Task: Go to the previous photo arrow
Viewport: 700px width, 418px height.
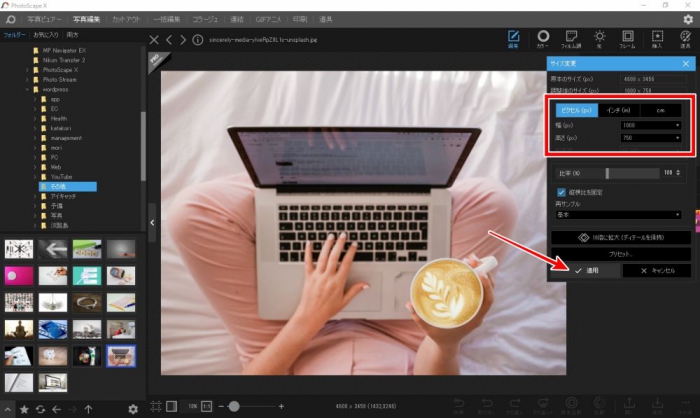Action: 169,40
